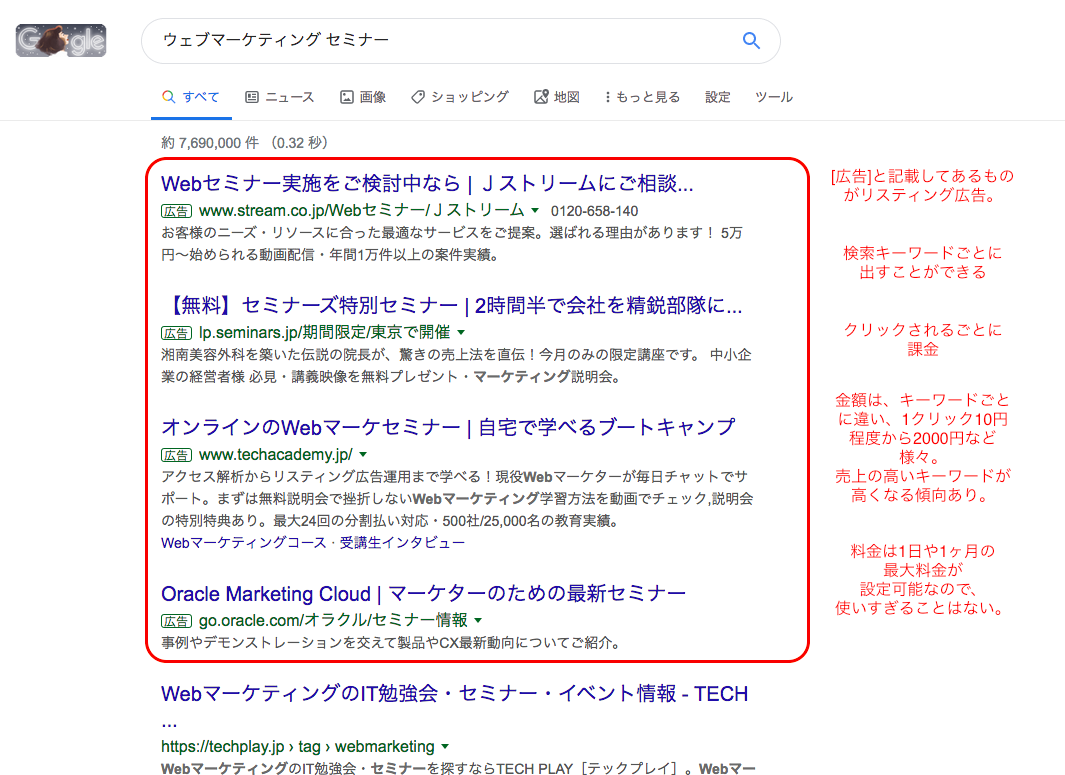
Task: Click the three-dot icon beside もっと見る
Action: click(x=607, y=97)
